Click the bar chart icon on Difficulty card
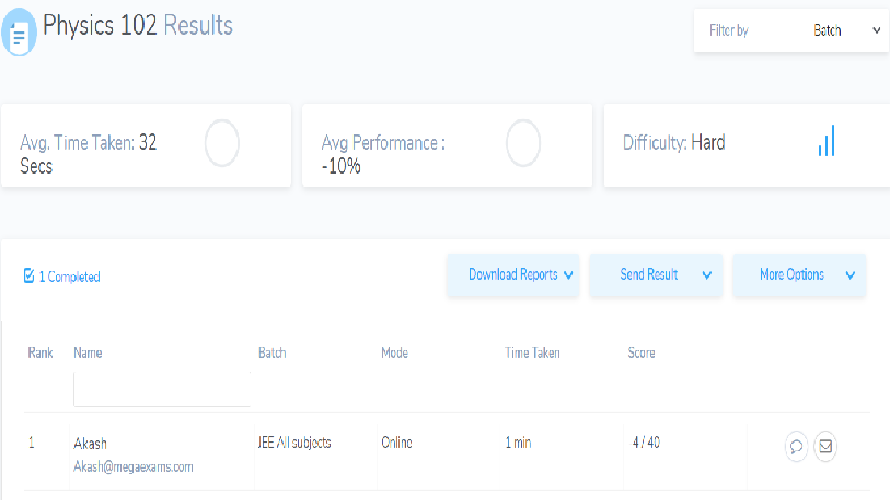Image resolution: width=890 pixels, height=500 pixels. tap(826, 141)
